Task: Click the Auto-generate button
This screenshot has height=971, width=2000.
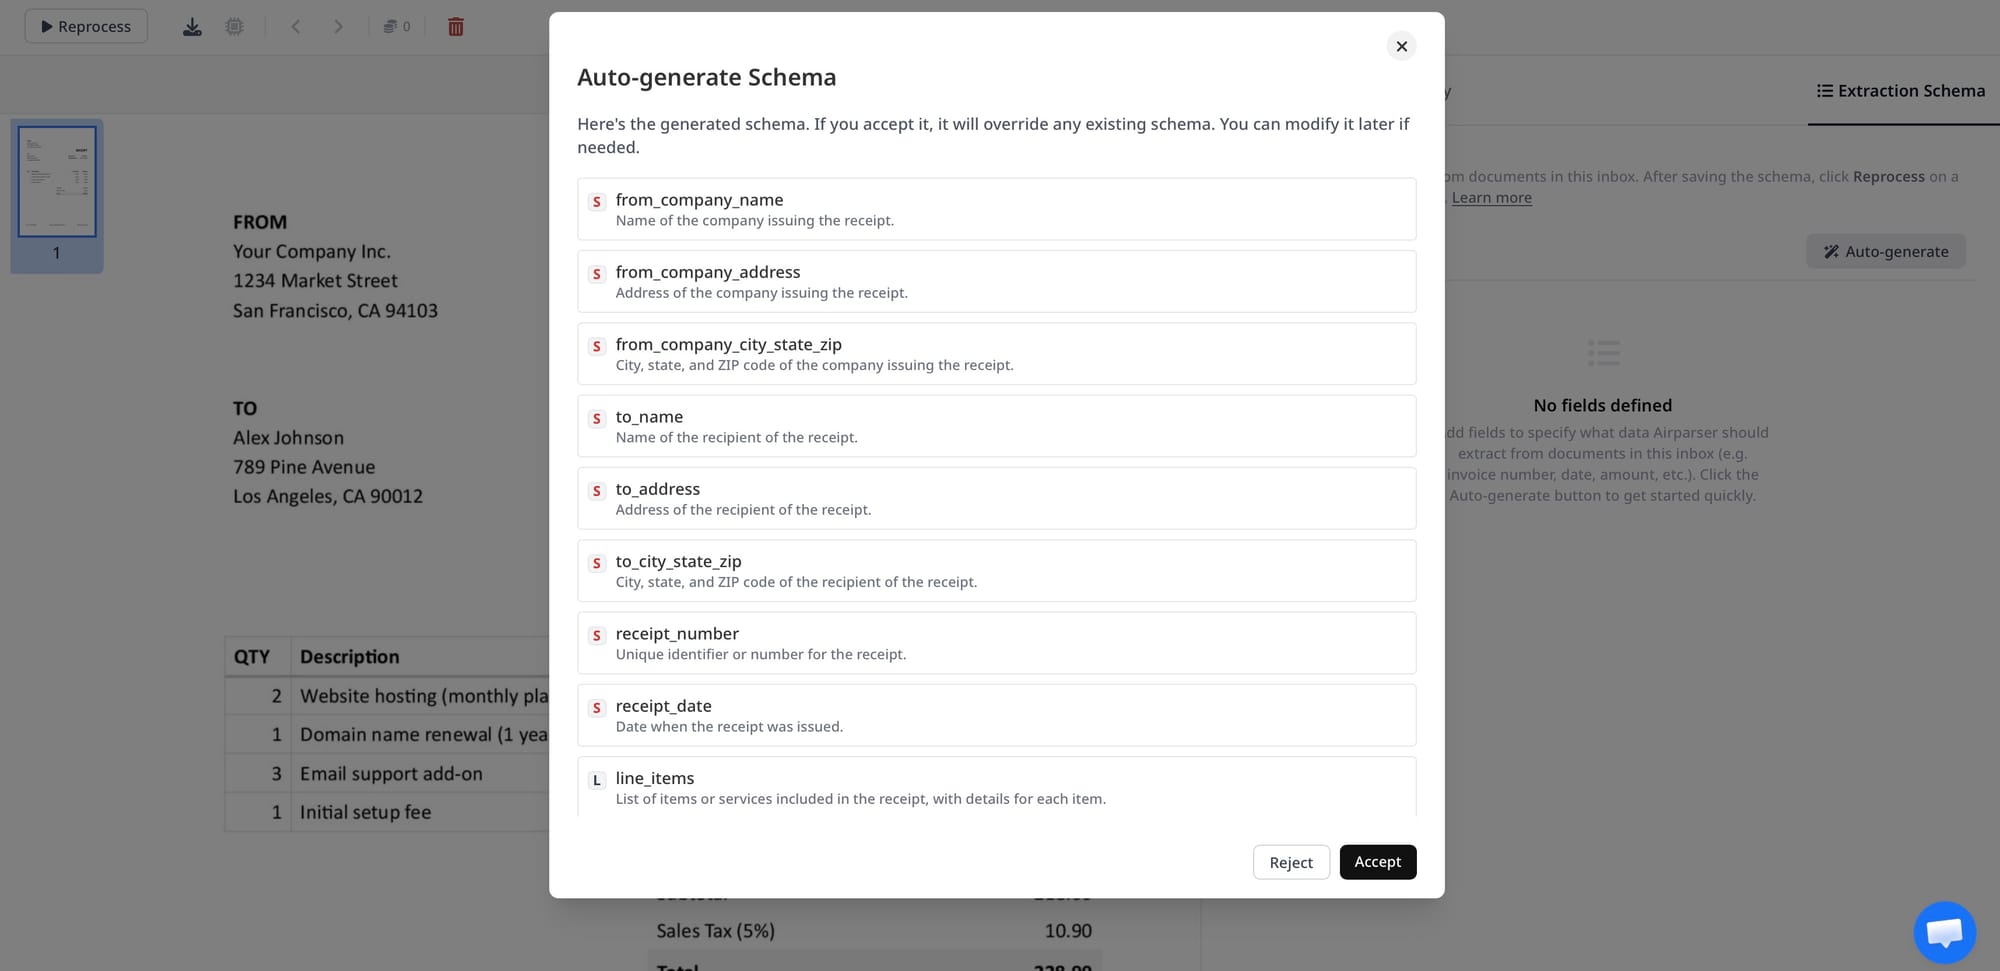Action: (x=1885, y=252)
